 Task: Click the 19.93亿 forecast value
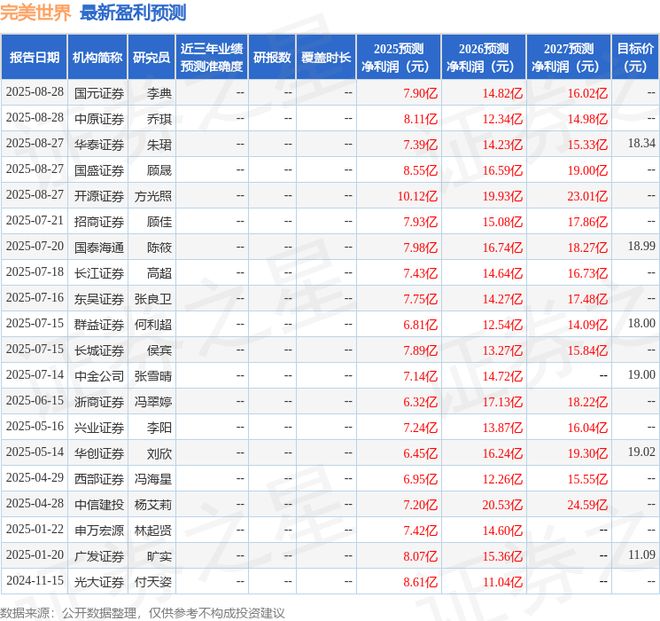pos(503,196)
